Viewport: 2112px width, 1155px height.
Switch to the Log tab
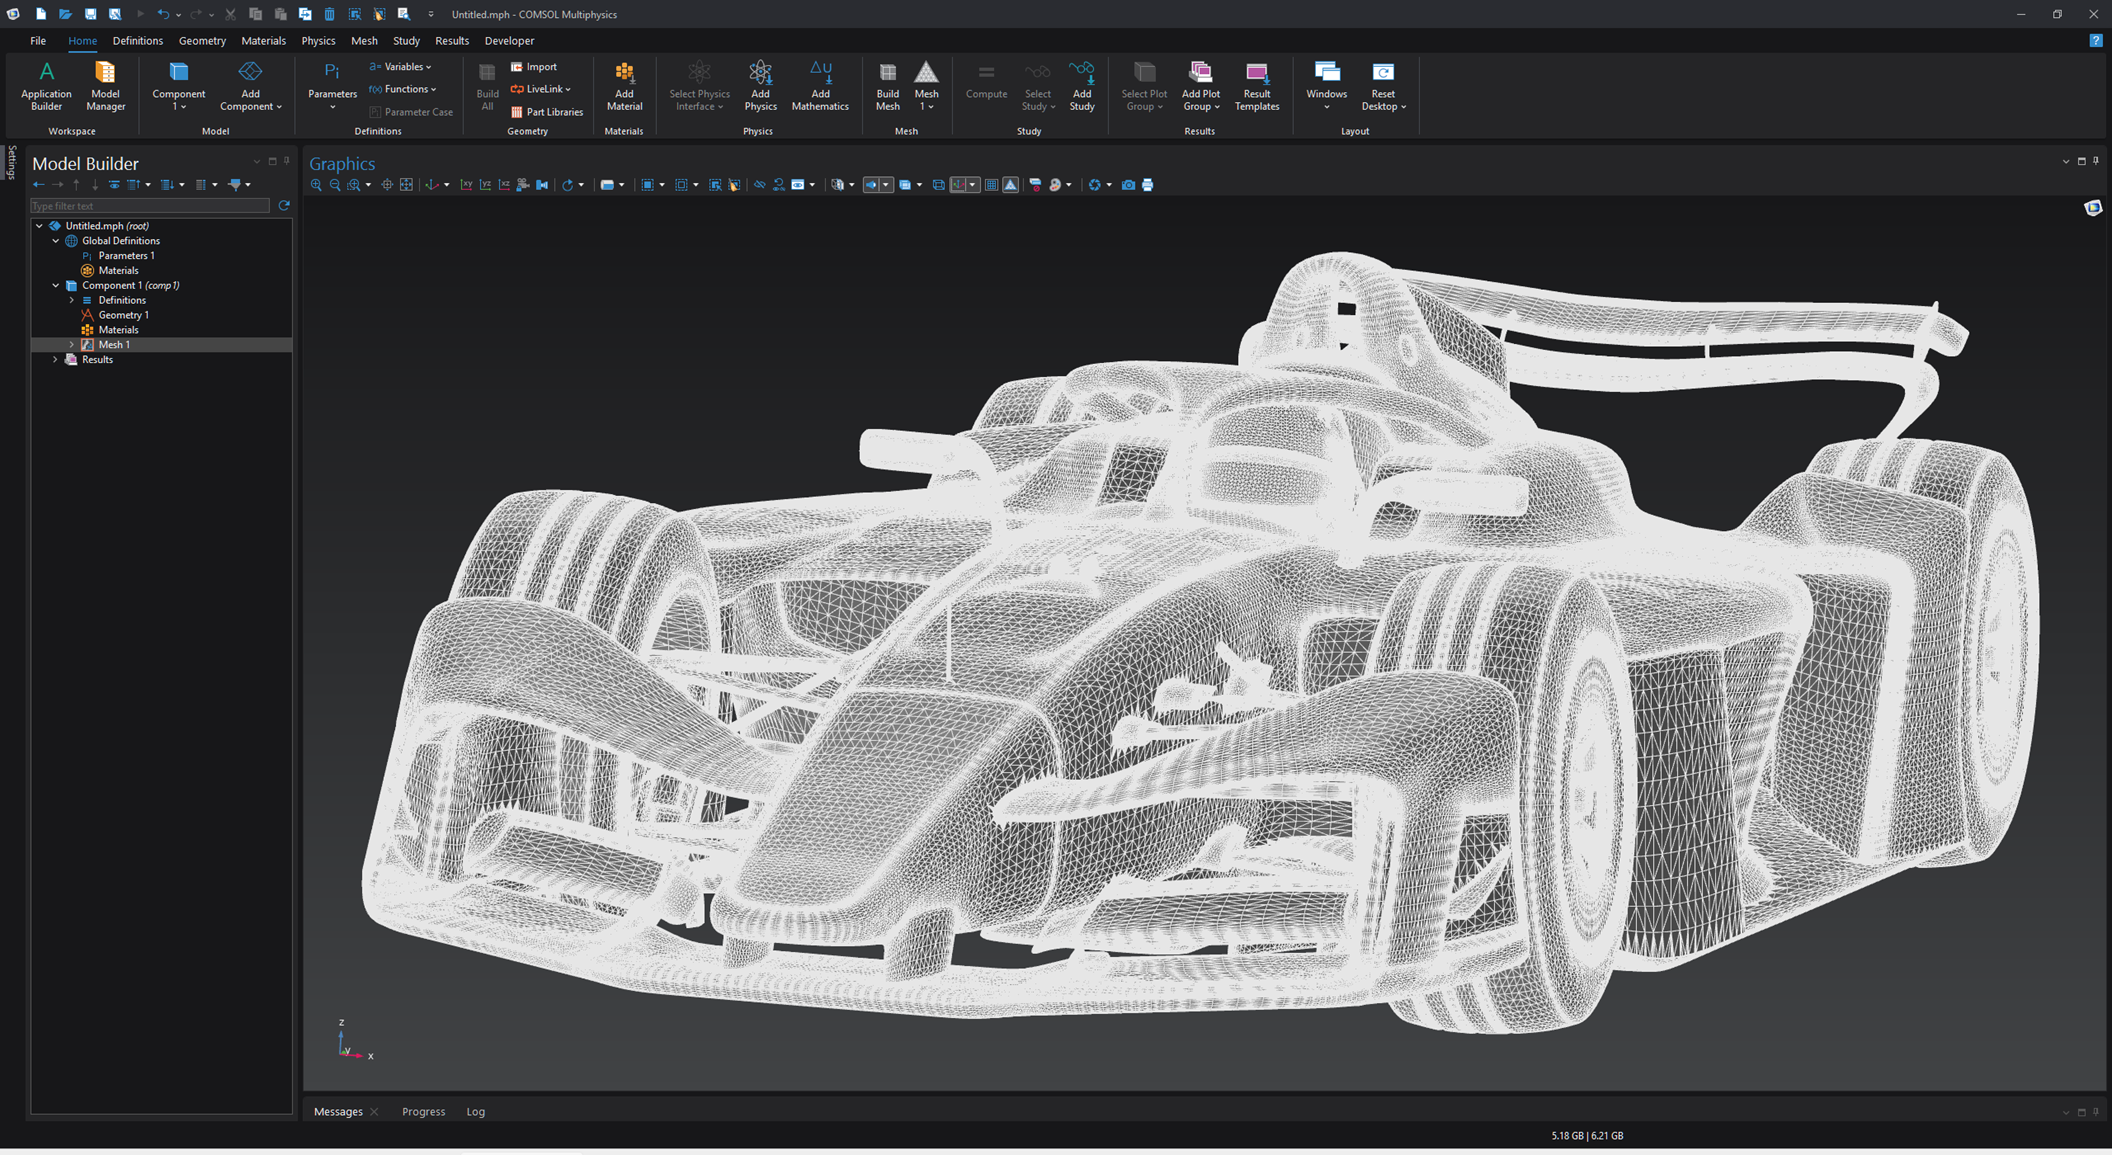[475, 1111]
